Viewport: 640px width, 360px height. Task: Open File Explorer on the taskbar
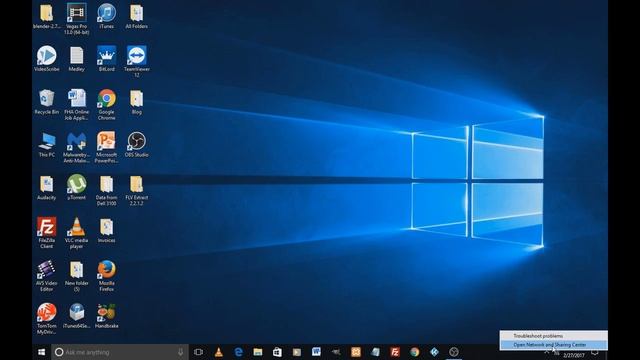(x=258, y=352)
